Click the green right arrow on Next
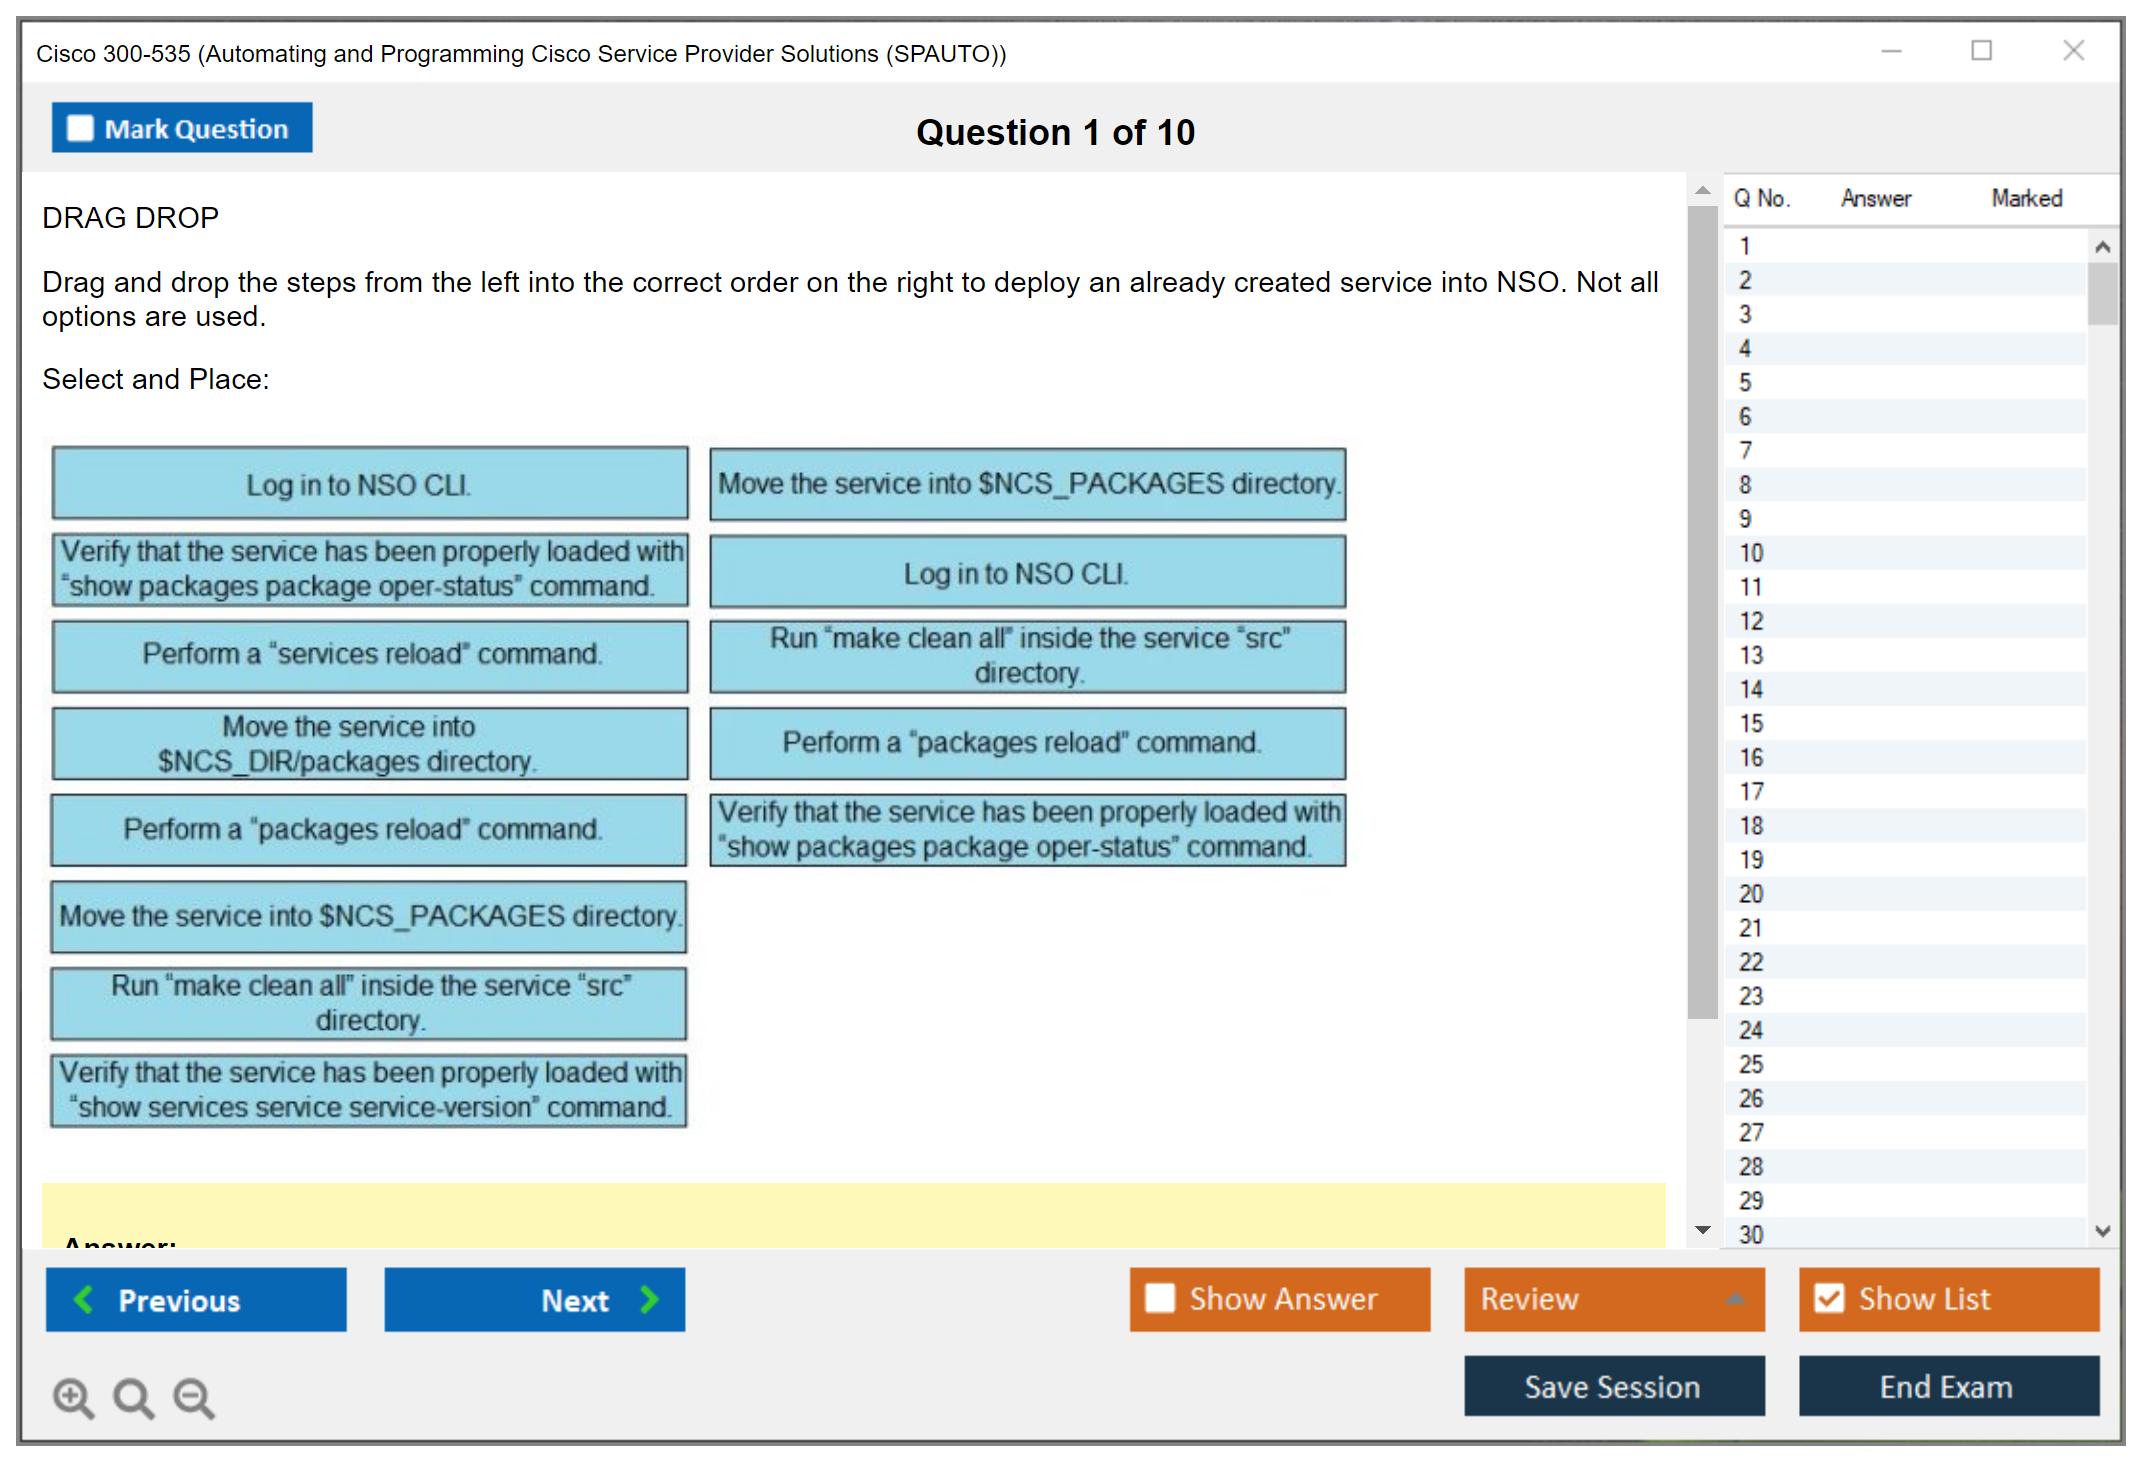 coord(650,1300)
